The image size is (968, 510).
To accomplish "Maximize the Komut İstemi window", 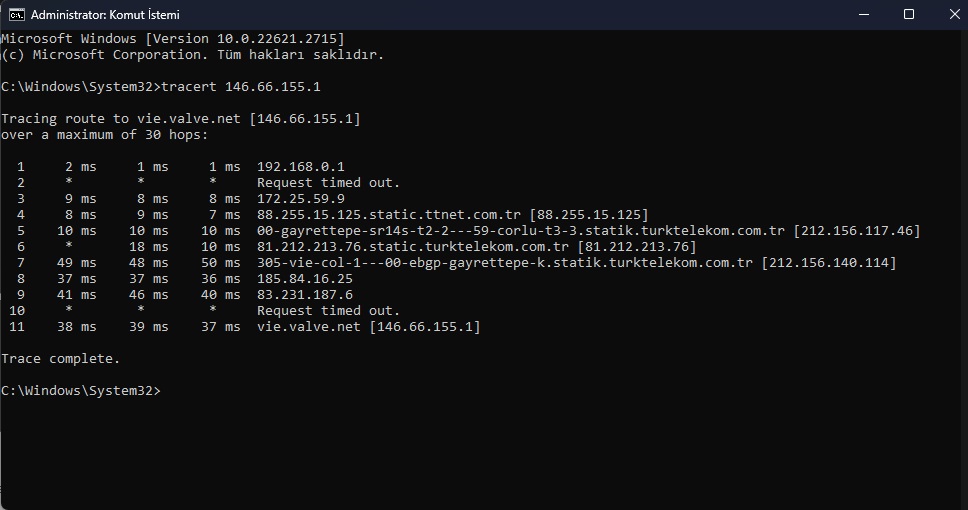I will click(x=909, y=14).
